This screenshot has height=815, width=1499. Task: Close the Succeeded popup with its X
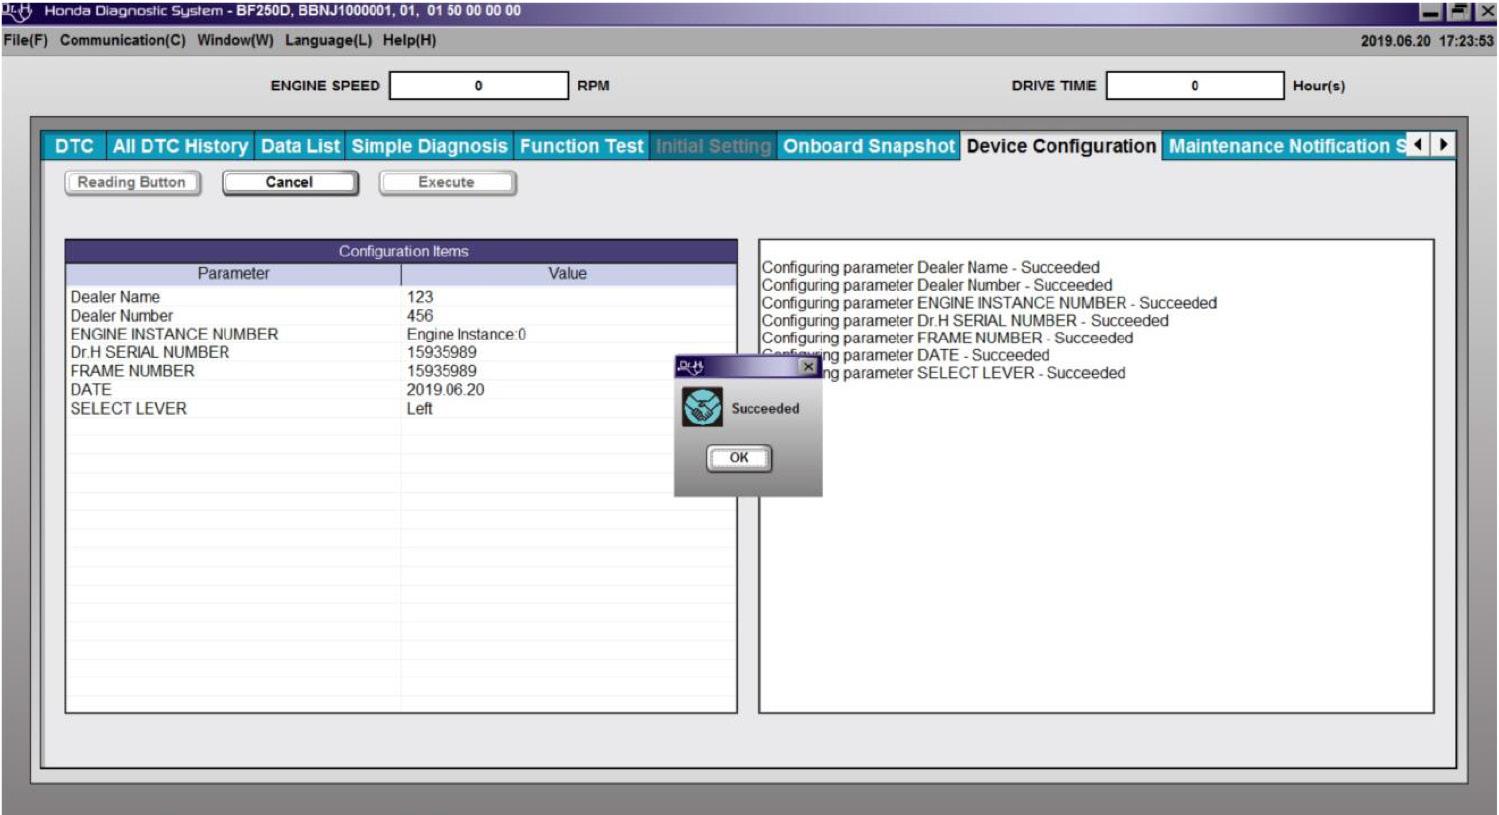[808, 367]
